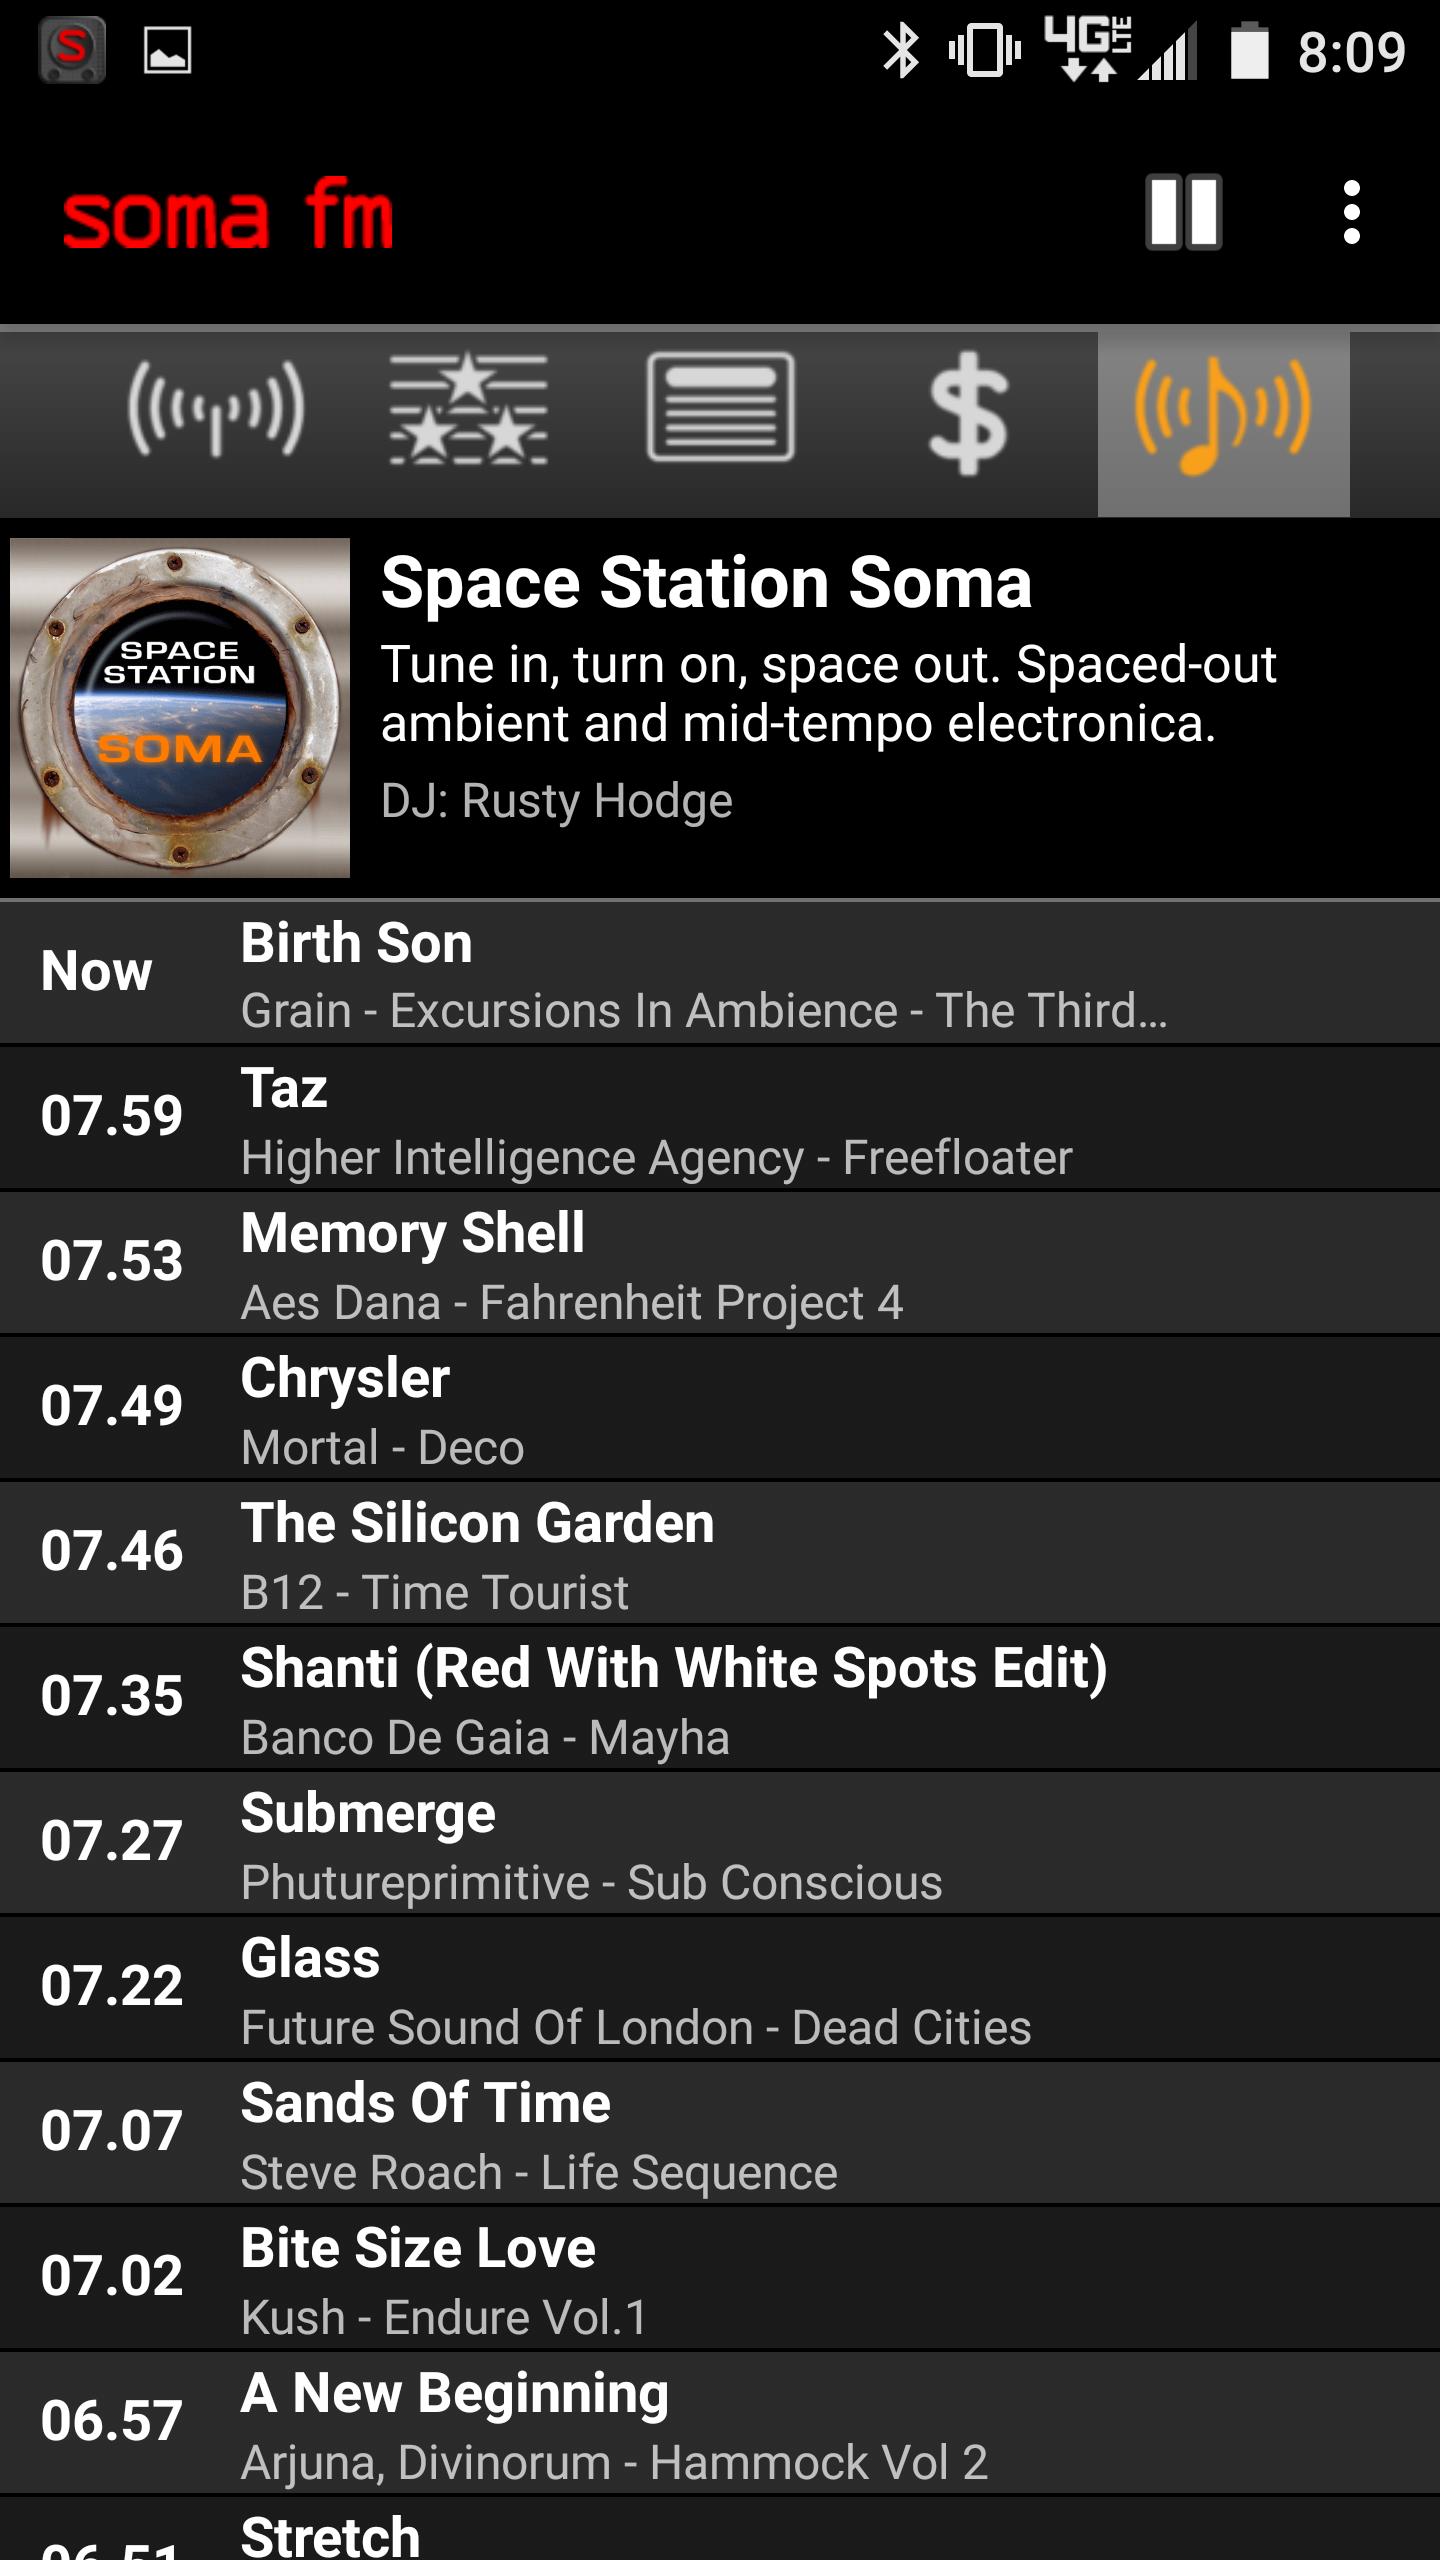
Task: Pause the stream playback
Action: point(1183,212)
